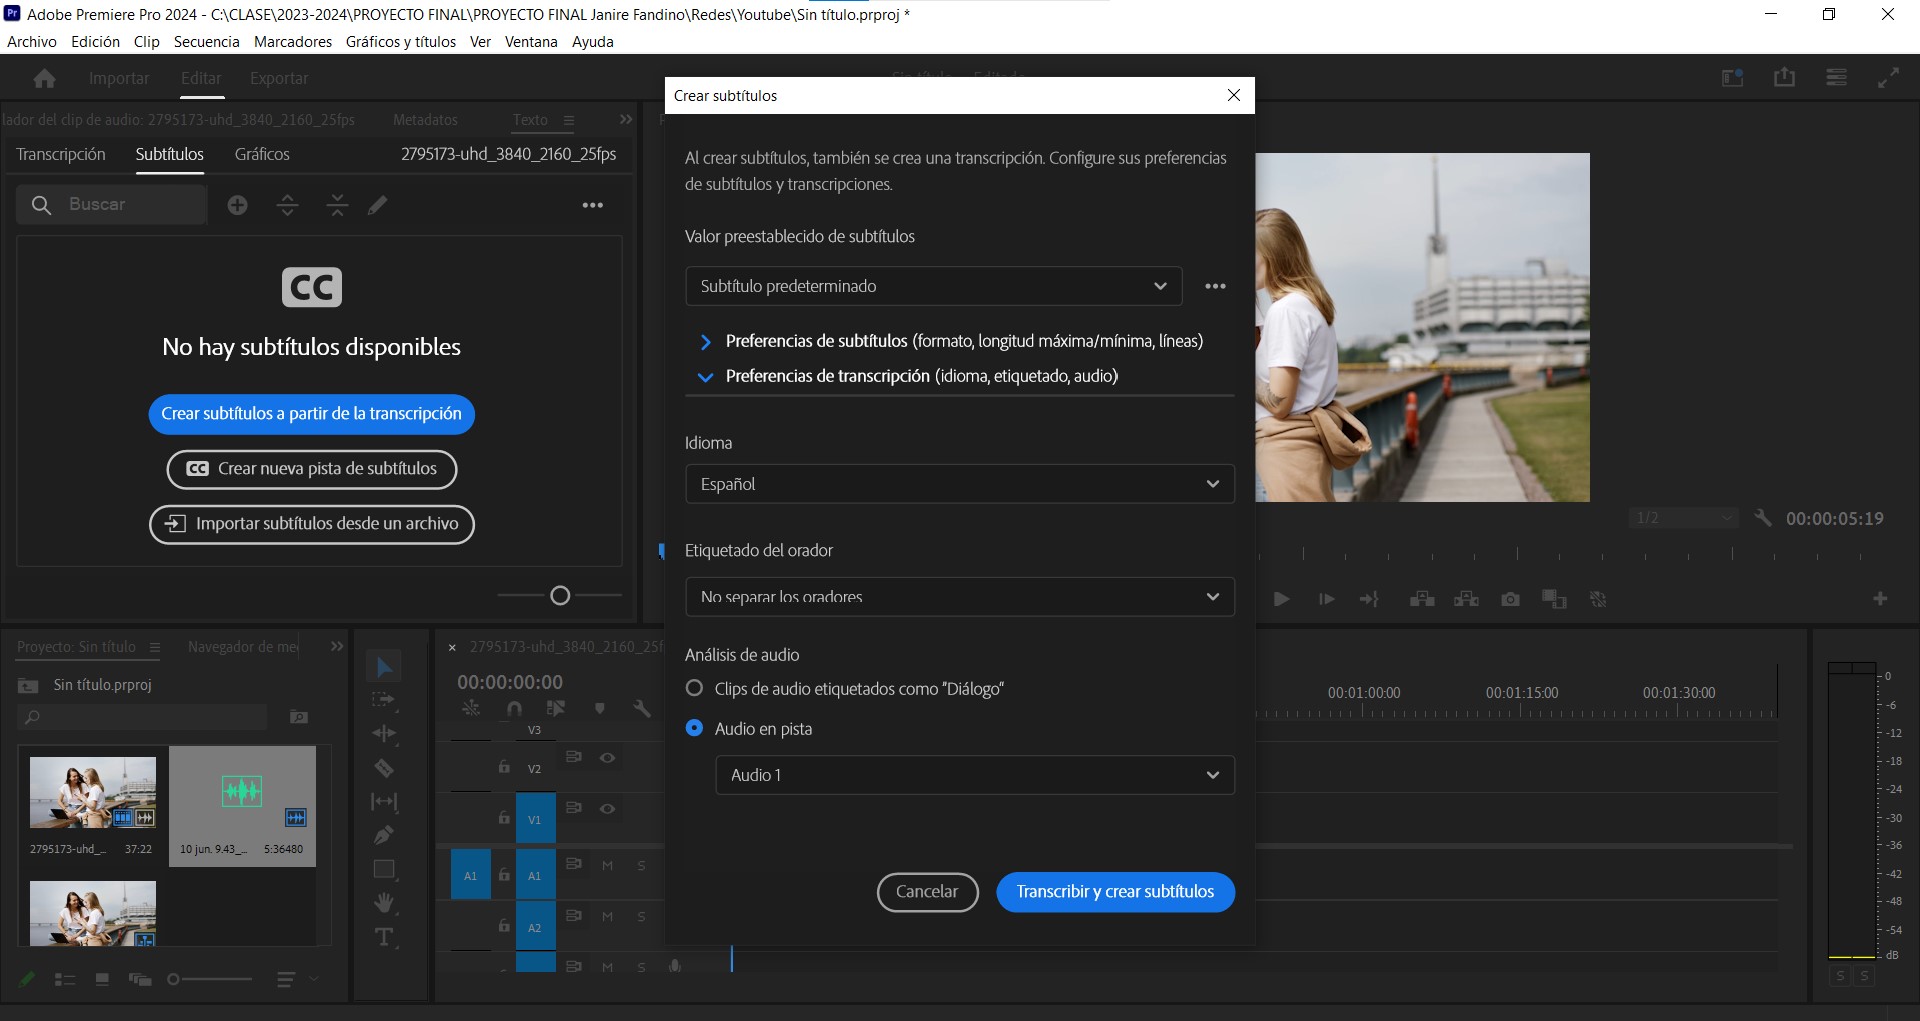This screenshot has height=1021, width=1920.
Task: Open the 'Gráficos y títulos' menu
Action: [401, 42]
